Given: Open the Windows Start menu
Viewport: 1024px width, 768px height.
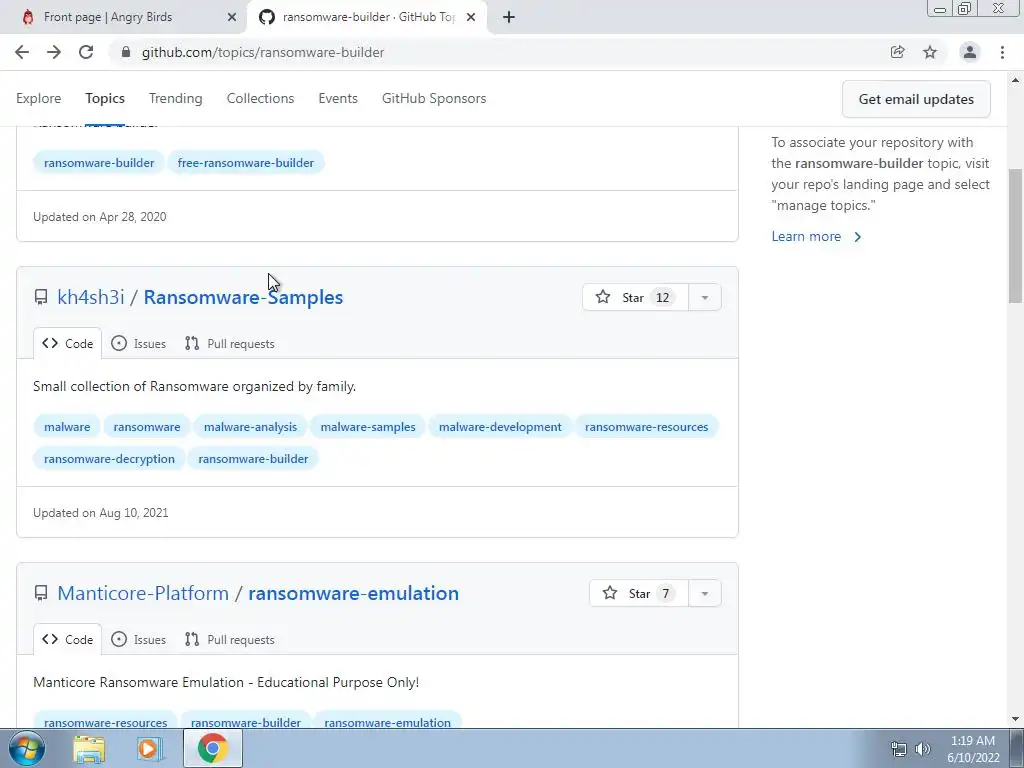Looking at the screenshot, I should tap(26, 748).
